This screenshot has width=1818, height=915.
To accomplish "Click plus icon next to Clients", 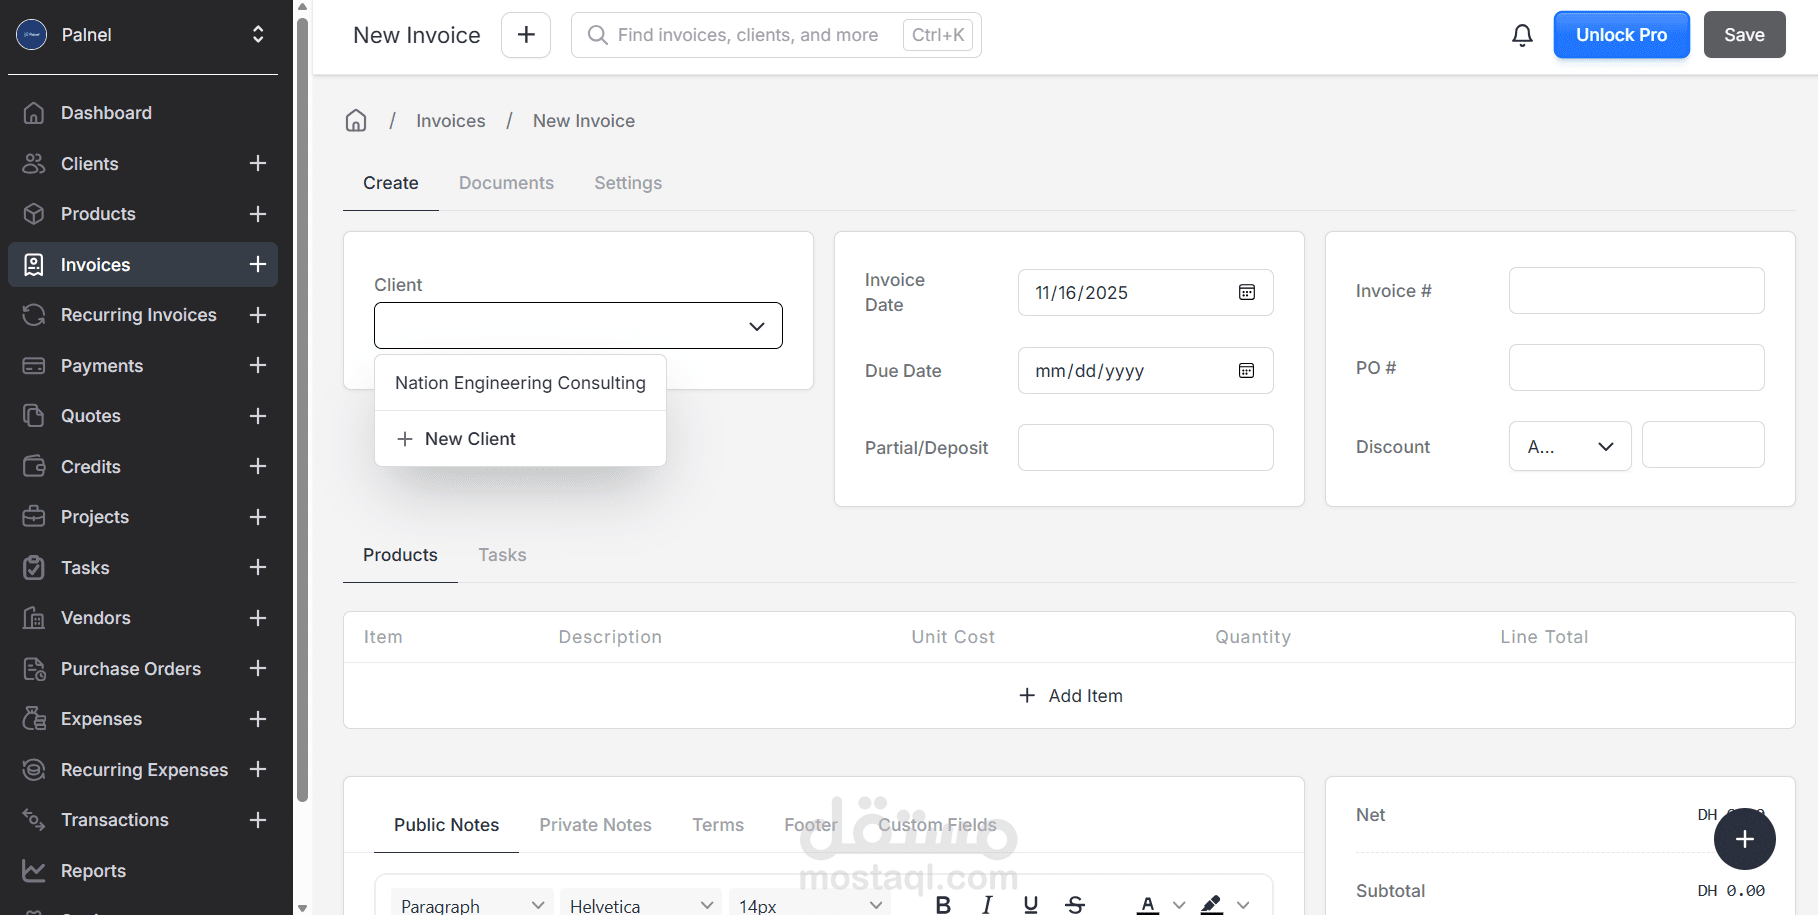I will (258, 163).
